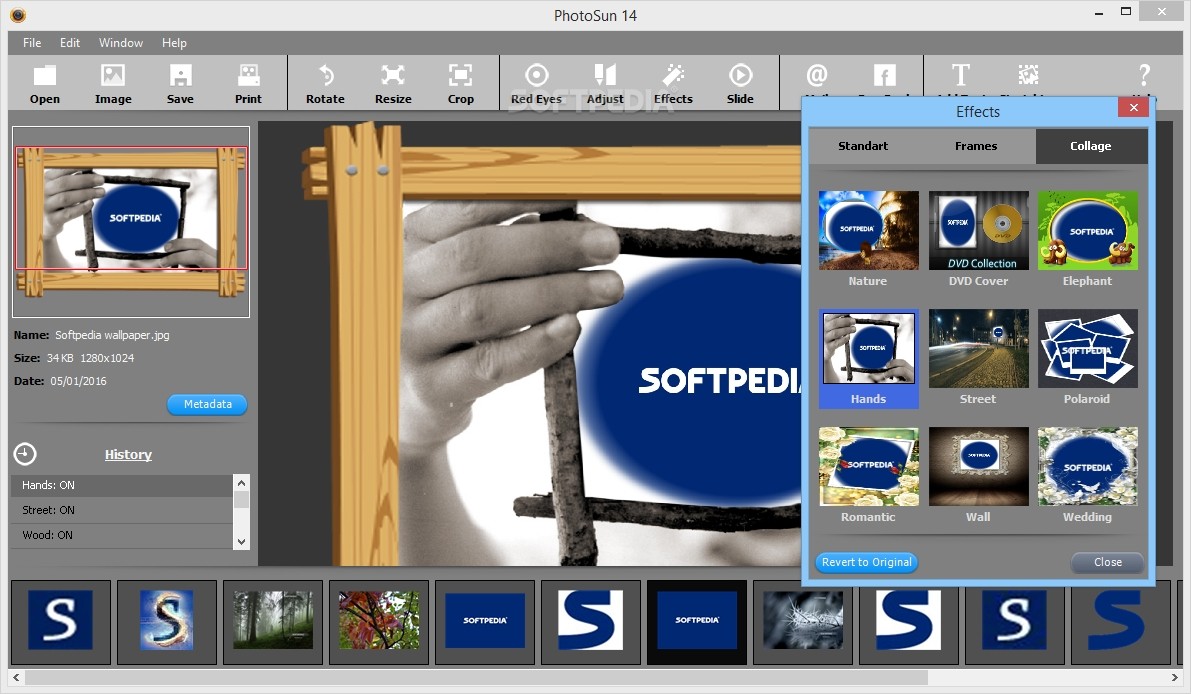
Task: Click the filmstrip horizontal scrollbar thumb
Action: tap(476, 677)
